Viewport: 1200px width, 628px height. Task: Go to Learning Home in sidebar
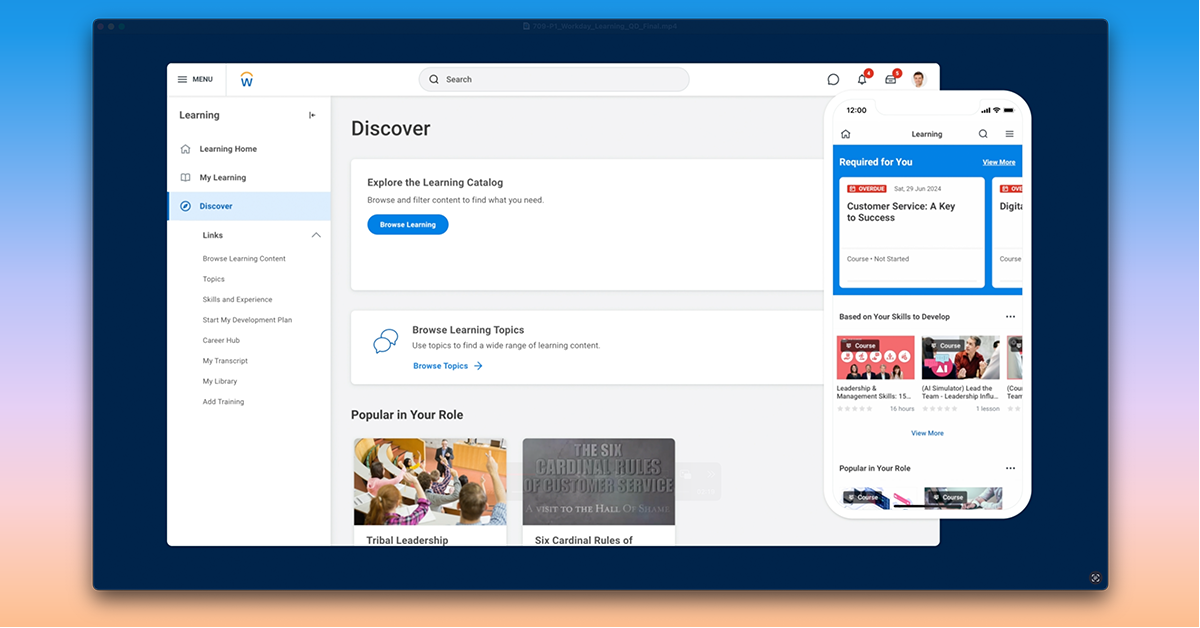[228, 149]
